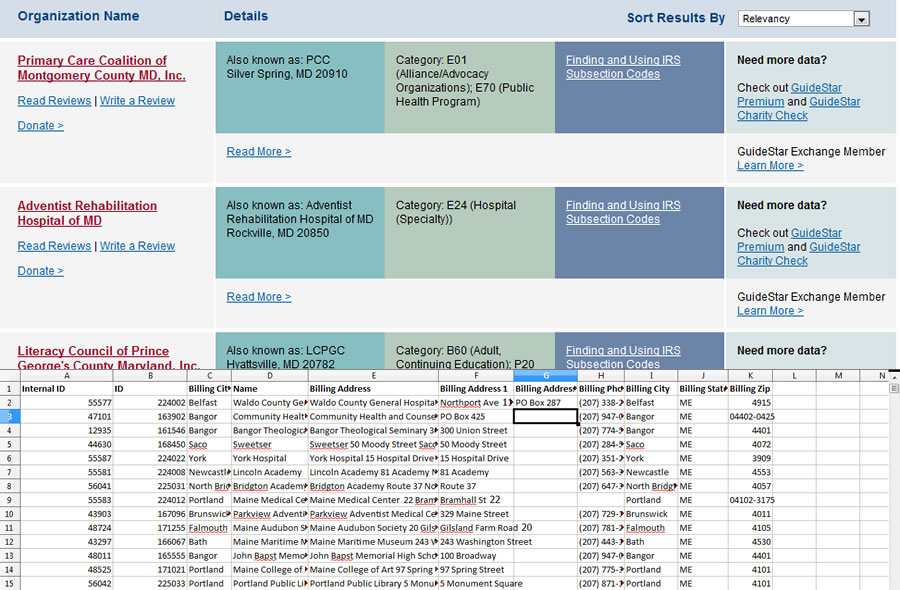Click the spreadsheet vertical scrollbar up arrow

coord(894,377)
